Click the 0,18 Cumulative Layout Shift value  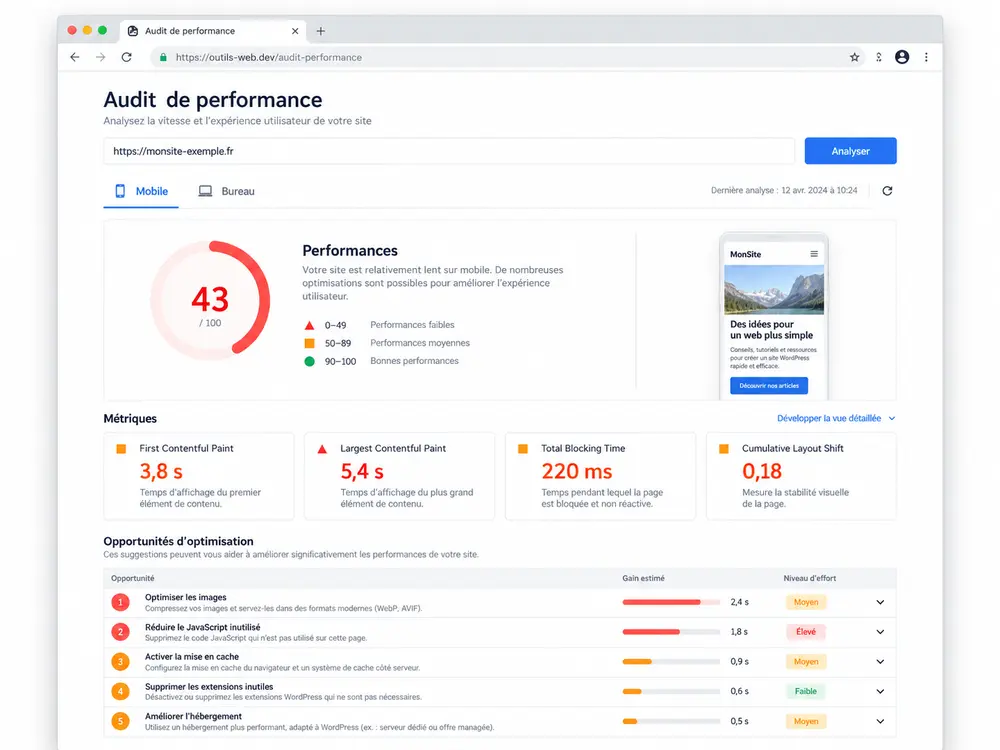761,472
